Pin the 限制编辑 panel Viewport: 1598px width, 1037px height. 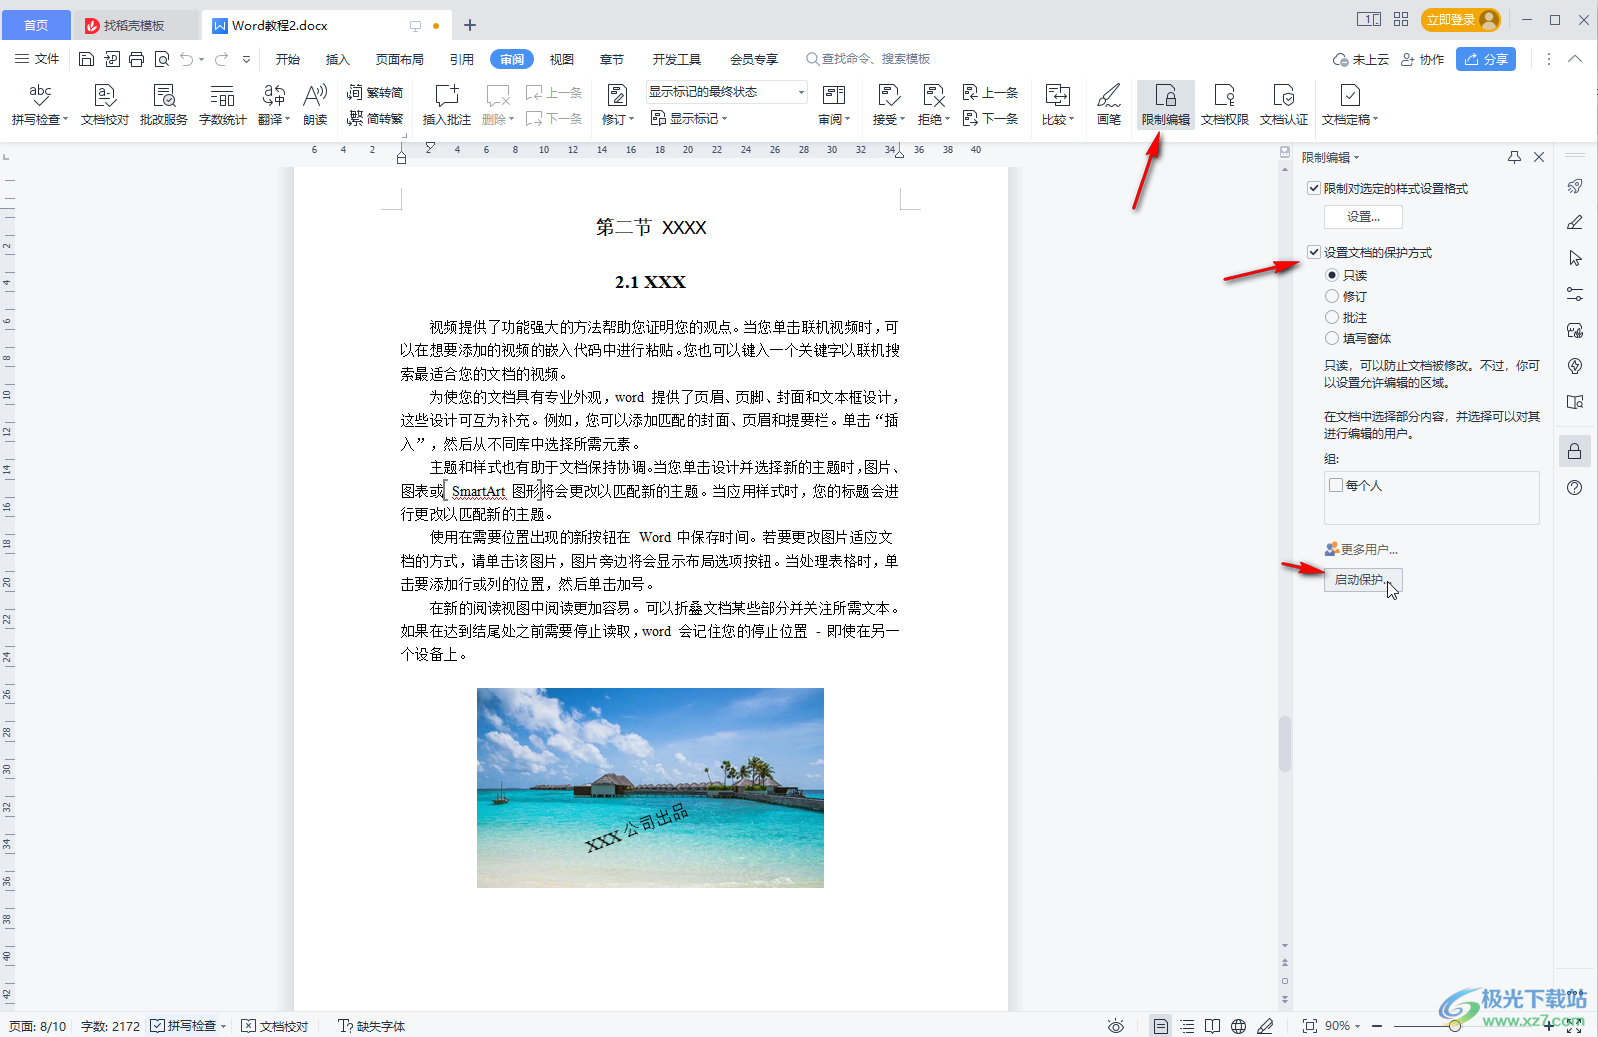1514,157
